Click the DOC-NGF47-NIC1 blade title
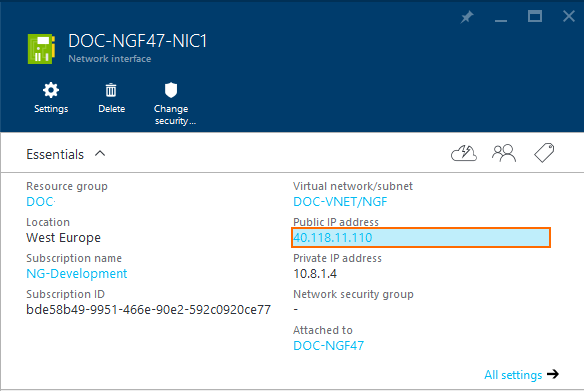584x391 pixels. (x=137, y=41)
